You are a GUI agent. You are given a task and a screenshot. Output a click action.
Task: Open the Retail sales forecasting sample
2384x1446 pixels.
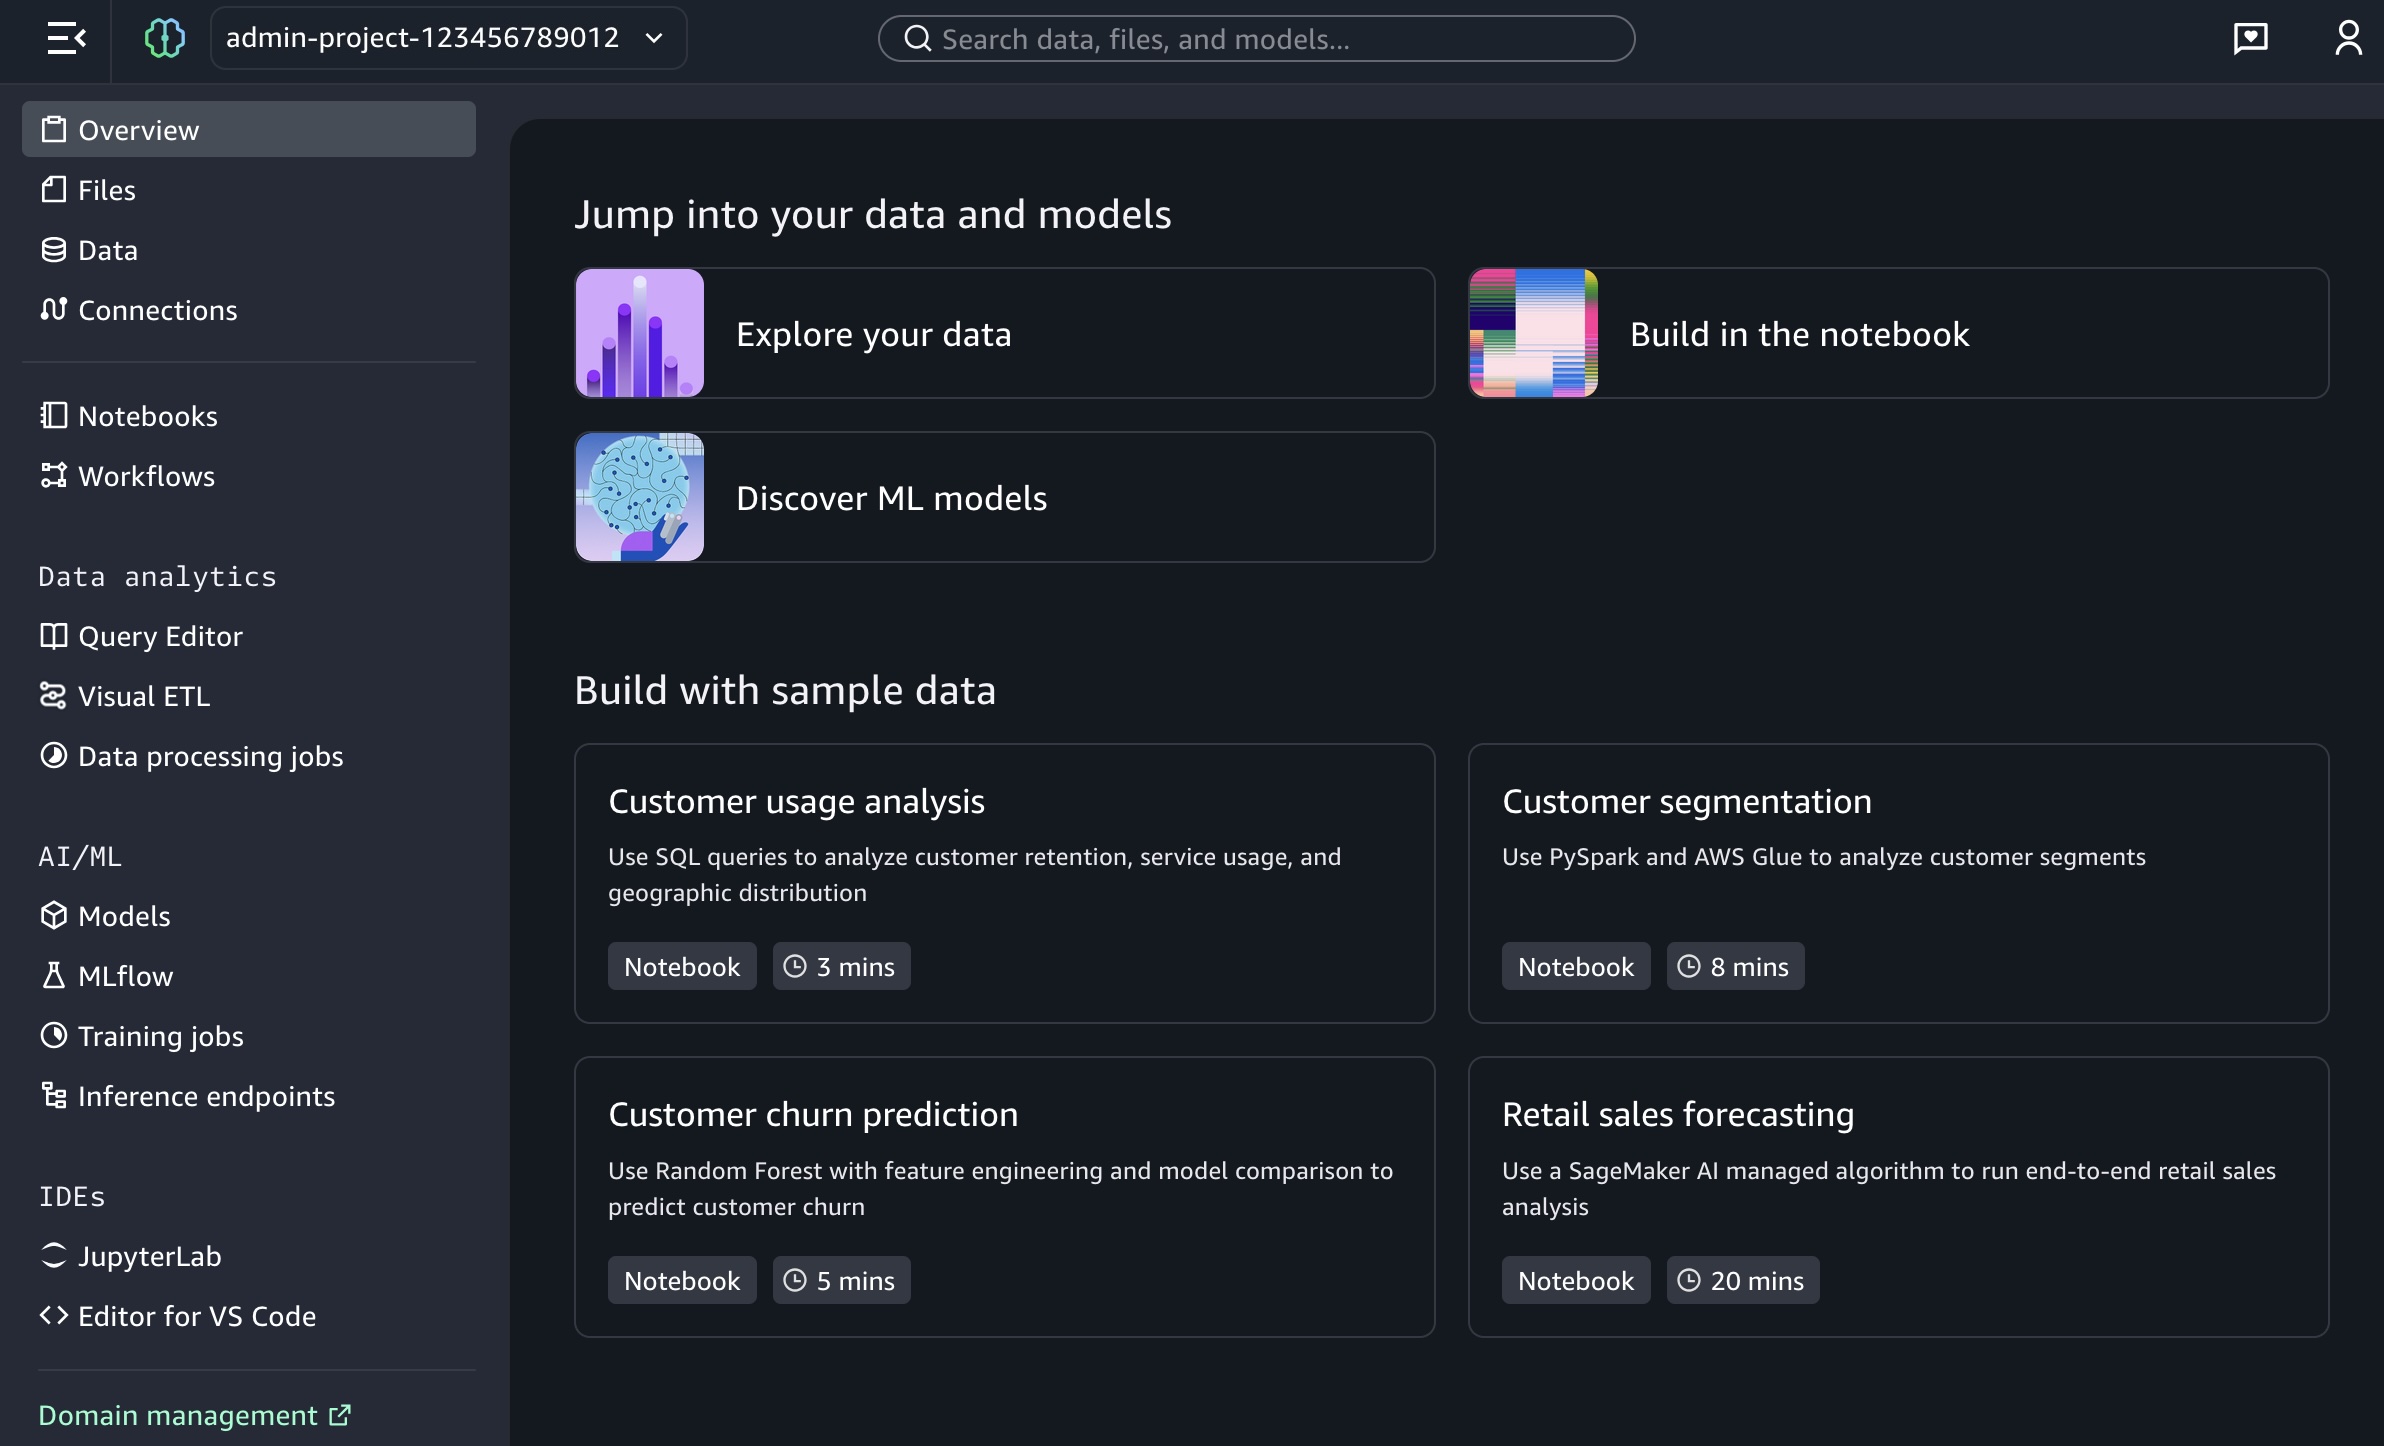[x=1897, y=1196]
